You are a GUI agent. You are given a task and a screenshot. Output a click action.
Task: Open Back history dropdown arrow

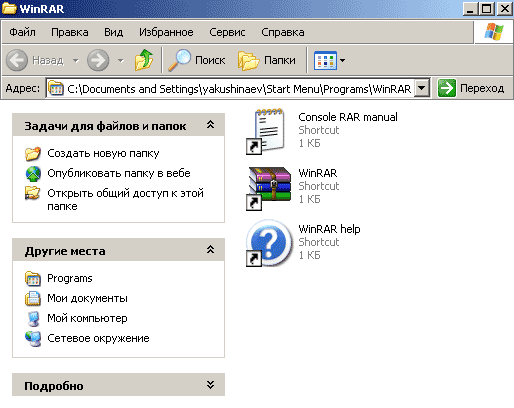tap(76, 61)
